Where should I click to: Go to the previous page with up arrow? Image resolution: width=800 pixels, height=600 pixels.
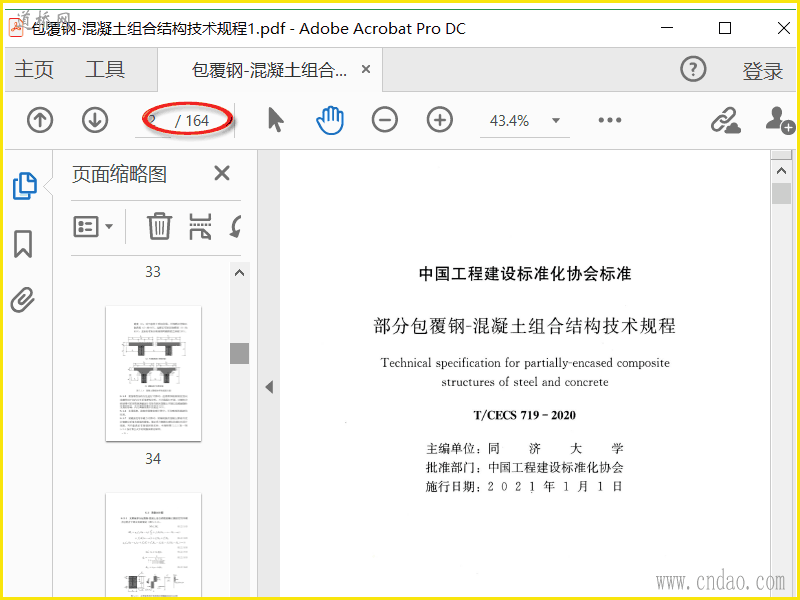(x=40, y=120)
